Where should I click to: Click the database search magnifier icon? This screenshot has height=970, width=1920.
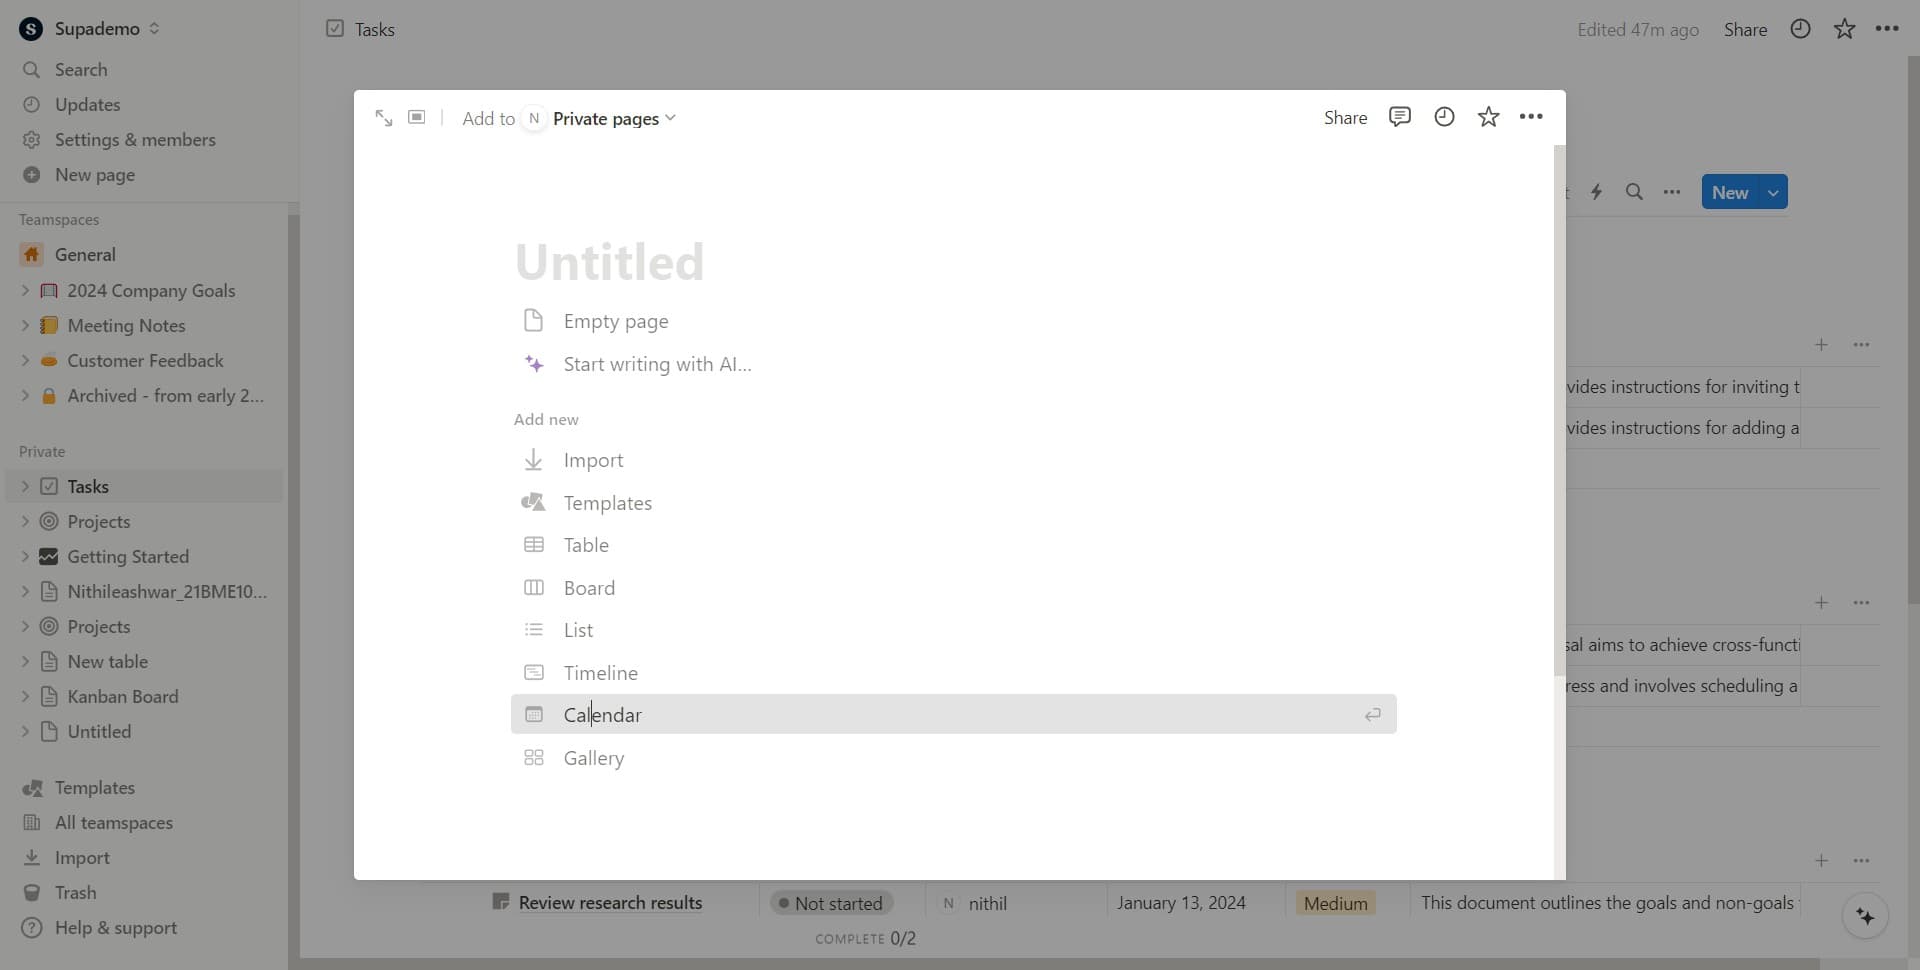1635,191
